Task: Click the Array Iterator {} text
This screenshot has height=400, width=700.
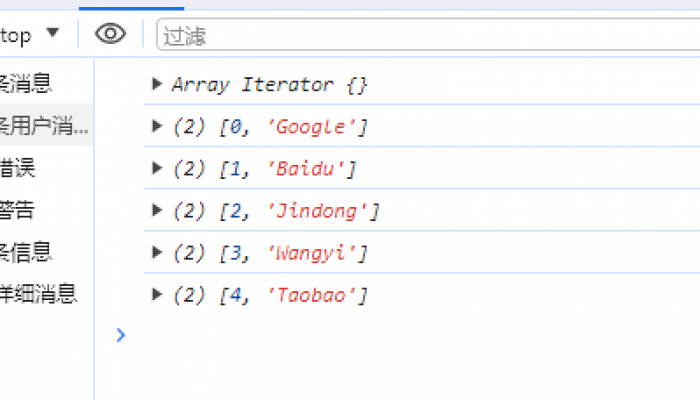Action: click(270, 85)
